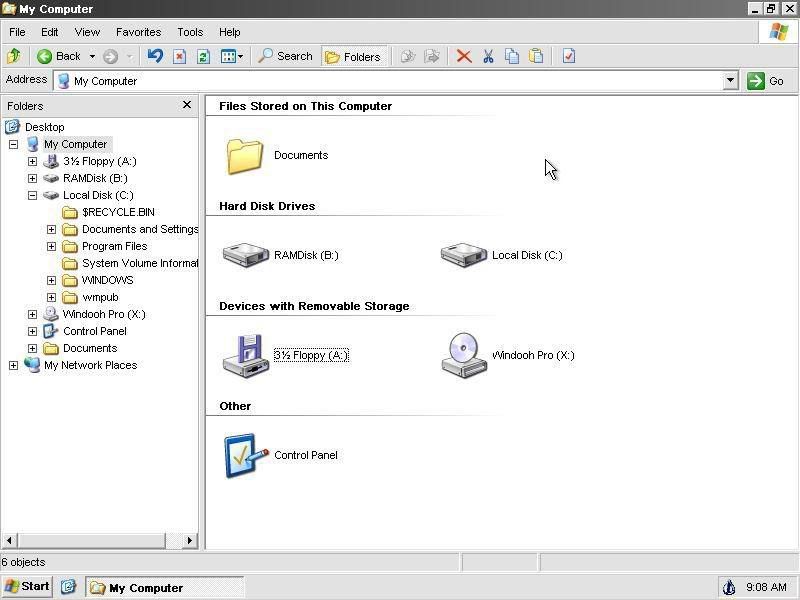This screenshot has width=800, height=600.
Task: Expand the Windooh Pro (X:) tree node
Action: click(x=32, y=314)
